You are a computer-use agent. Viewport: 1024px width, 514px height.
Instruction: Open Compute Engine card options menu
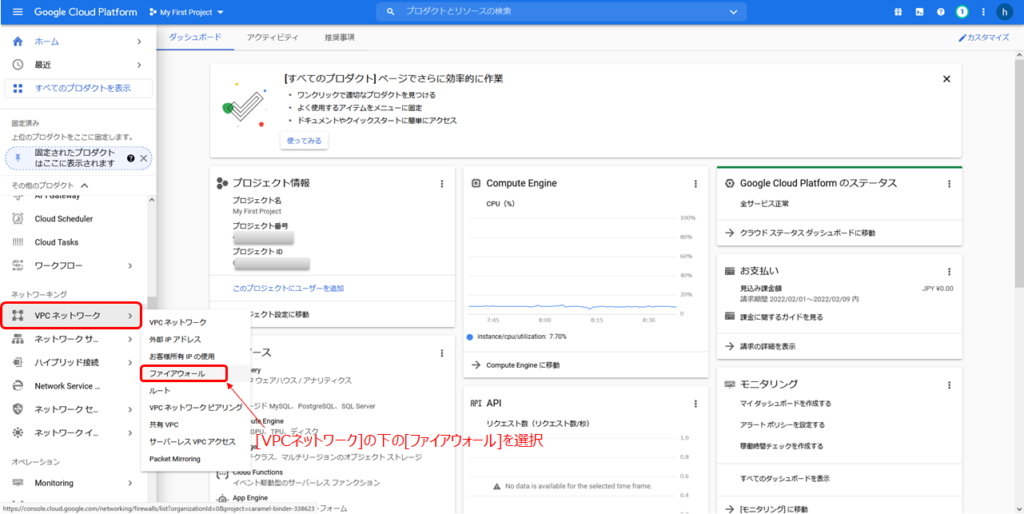[x=695, y=184]
